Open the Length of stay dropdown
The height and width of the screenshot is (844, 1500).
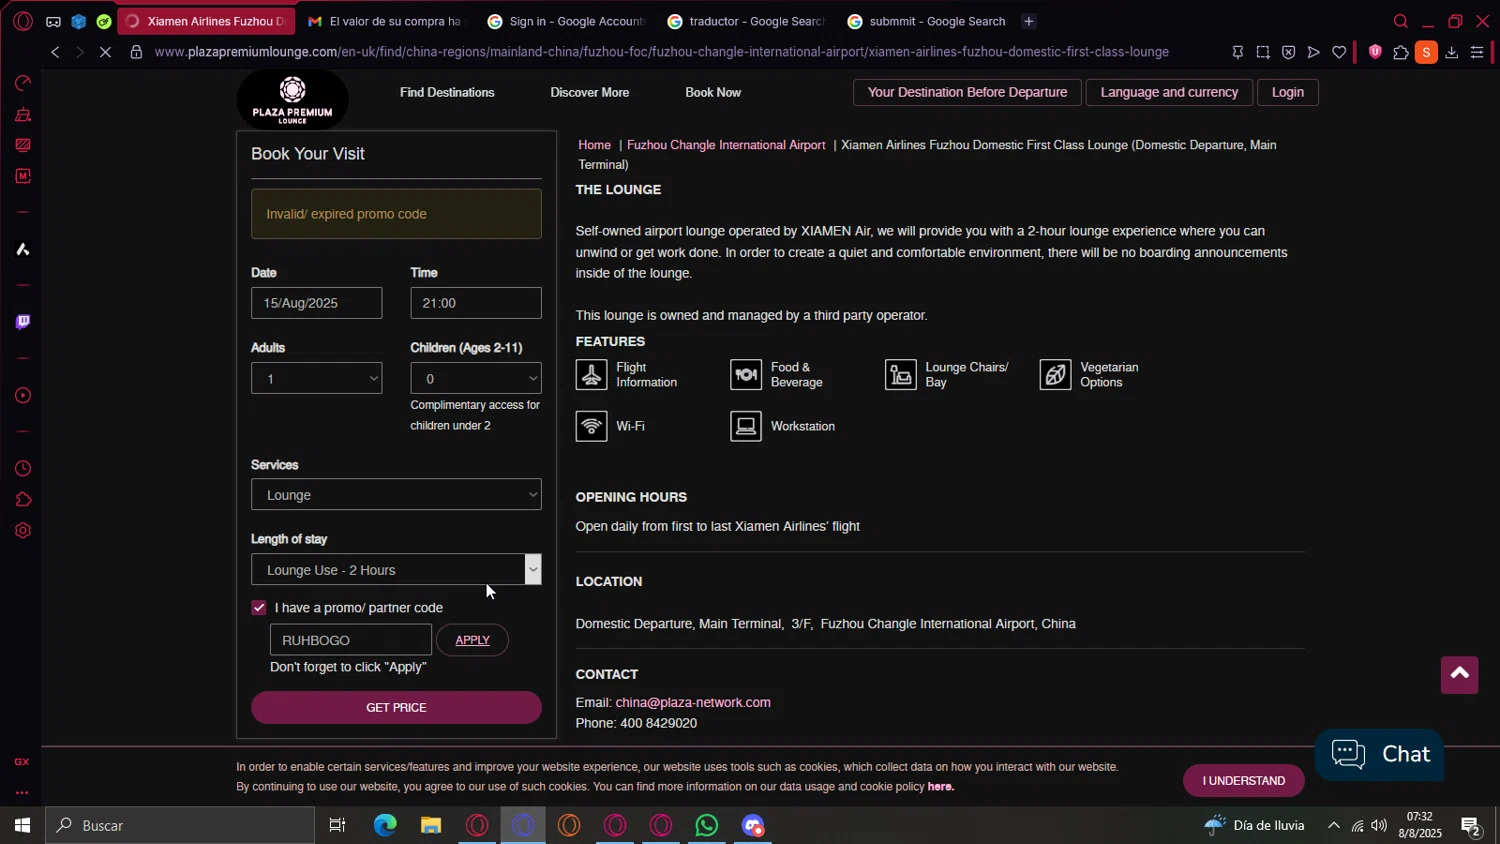tap(396, 570)
